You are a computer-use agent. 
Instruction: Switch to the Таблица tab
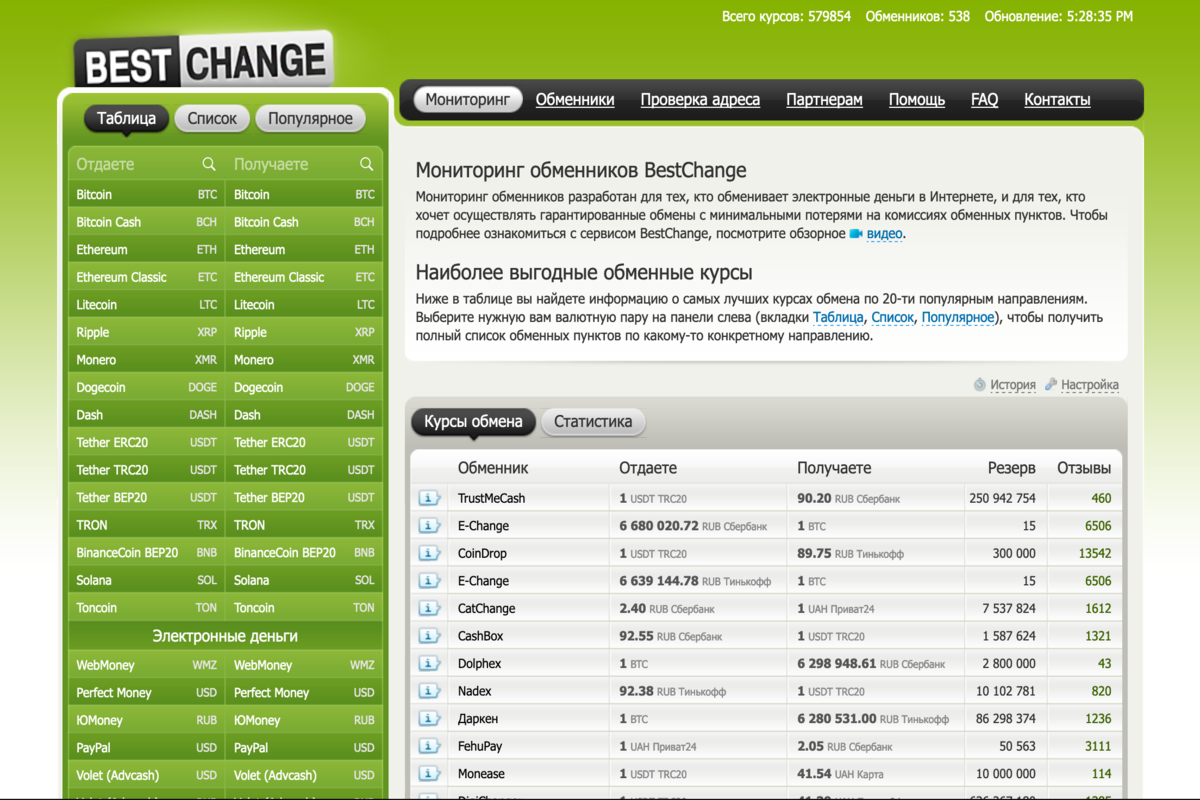coord(127,118)
